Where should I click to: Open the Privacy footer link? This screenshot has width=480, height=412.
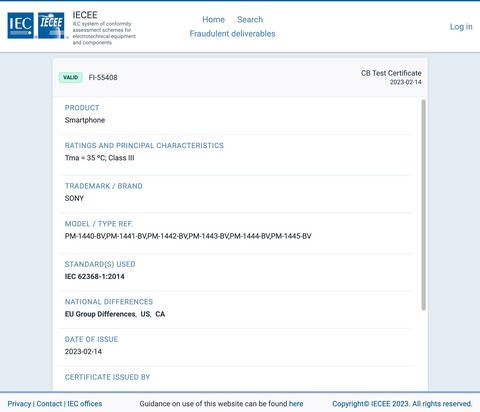(19, 404)
